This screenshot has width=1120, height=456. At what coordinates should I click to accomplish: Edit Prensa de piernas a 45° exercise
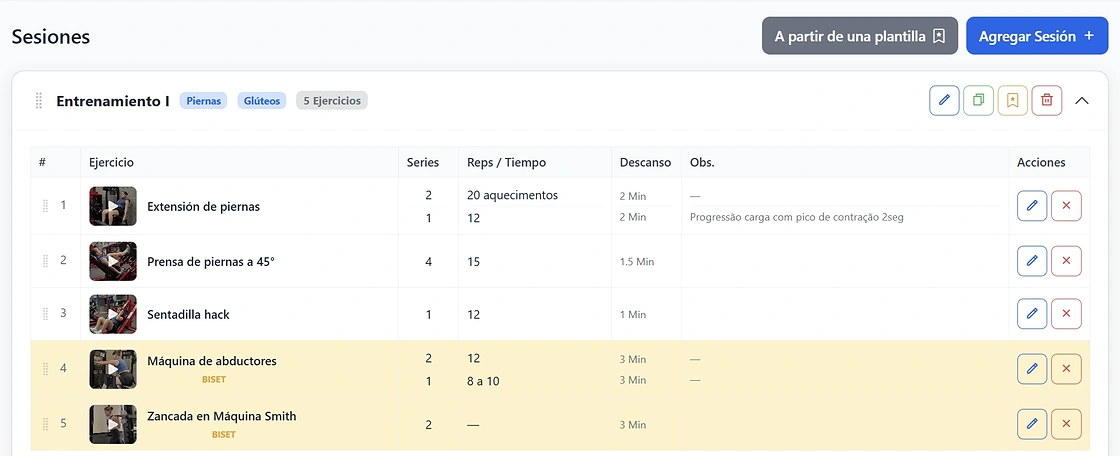(x=1032, y=261)
